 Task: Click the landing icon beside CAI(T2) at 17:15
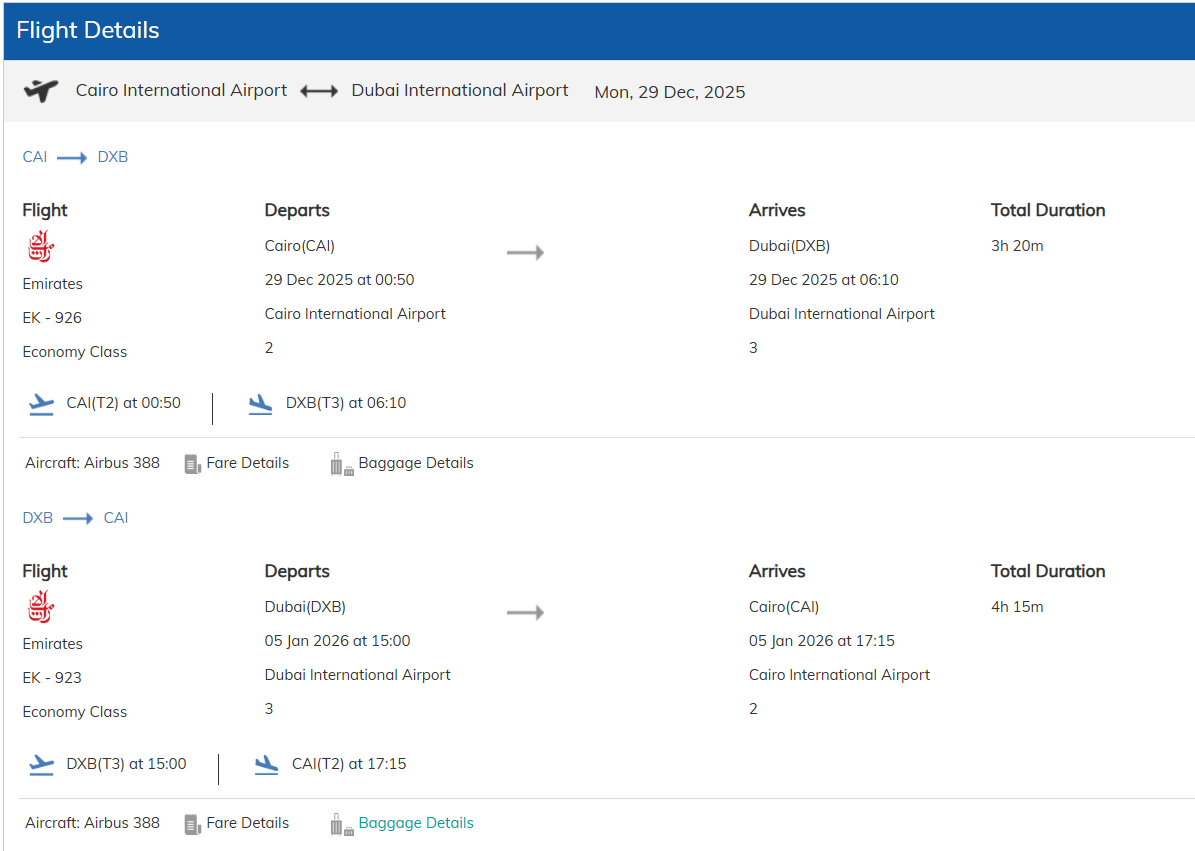click(x=266, y=765)
